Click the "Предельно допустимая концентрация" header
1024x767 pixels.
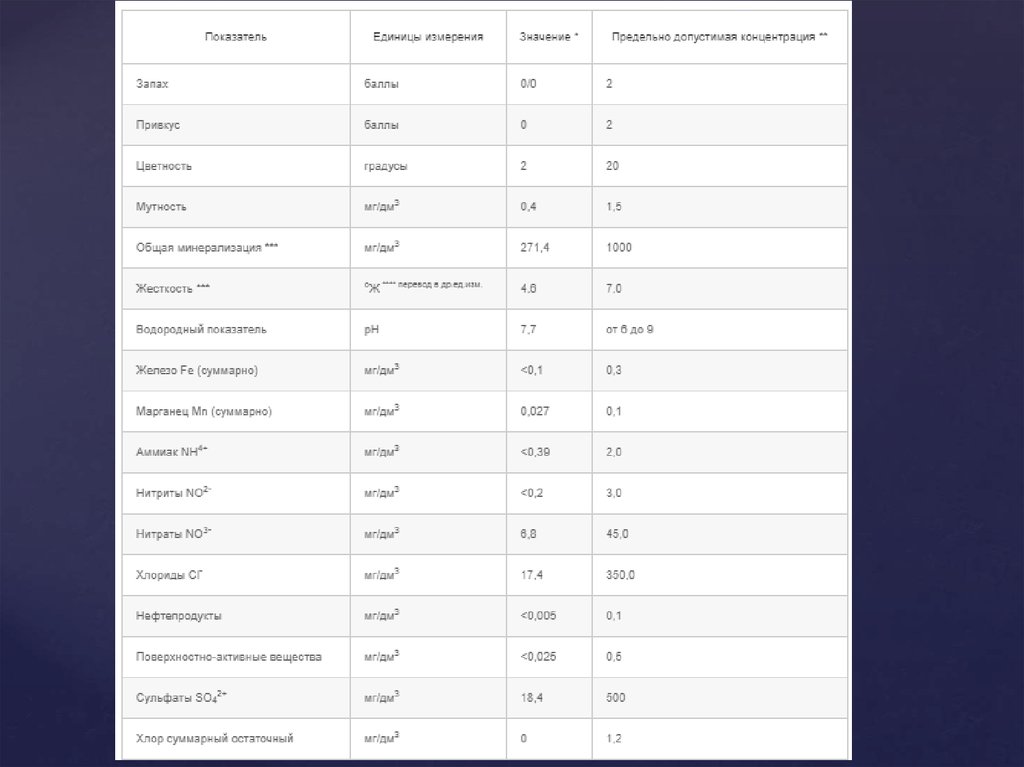pyautogui.click(x=720, y=37)
